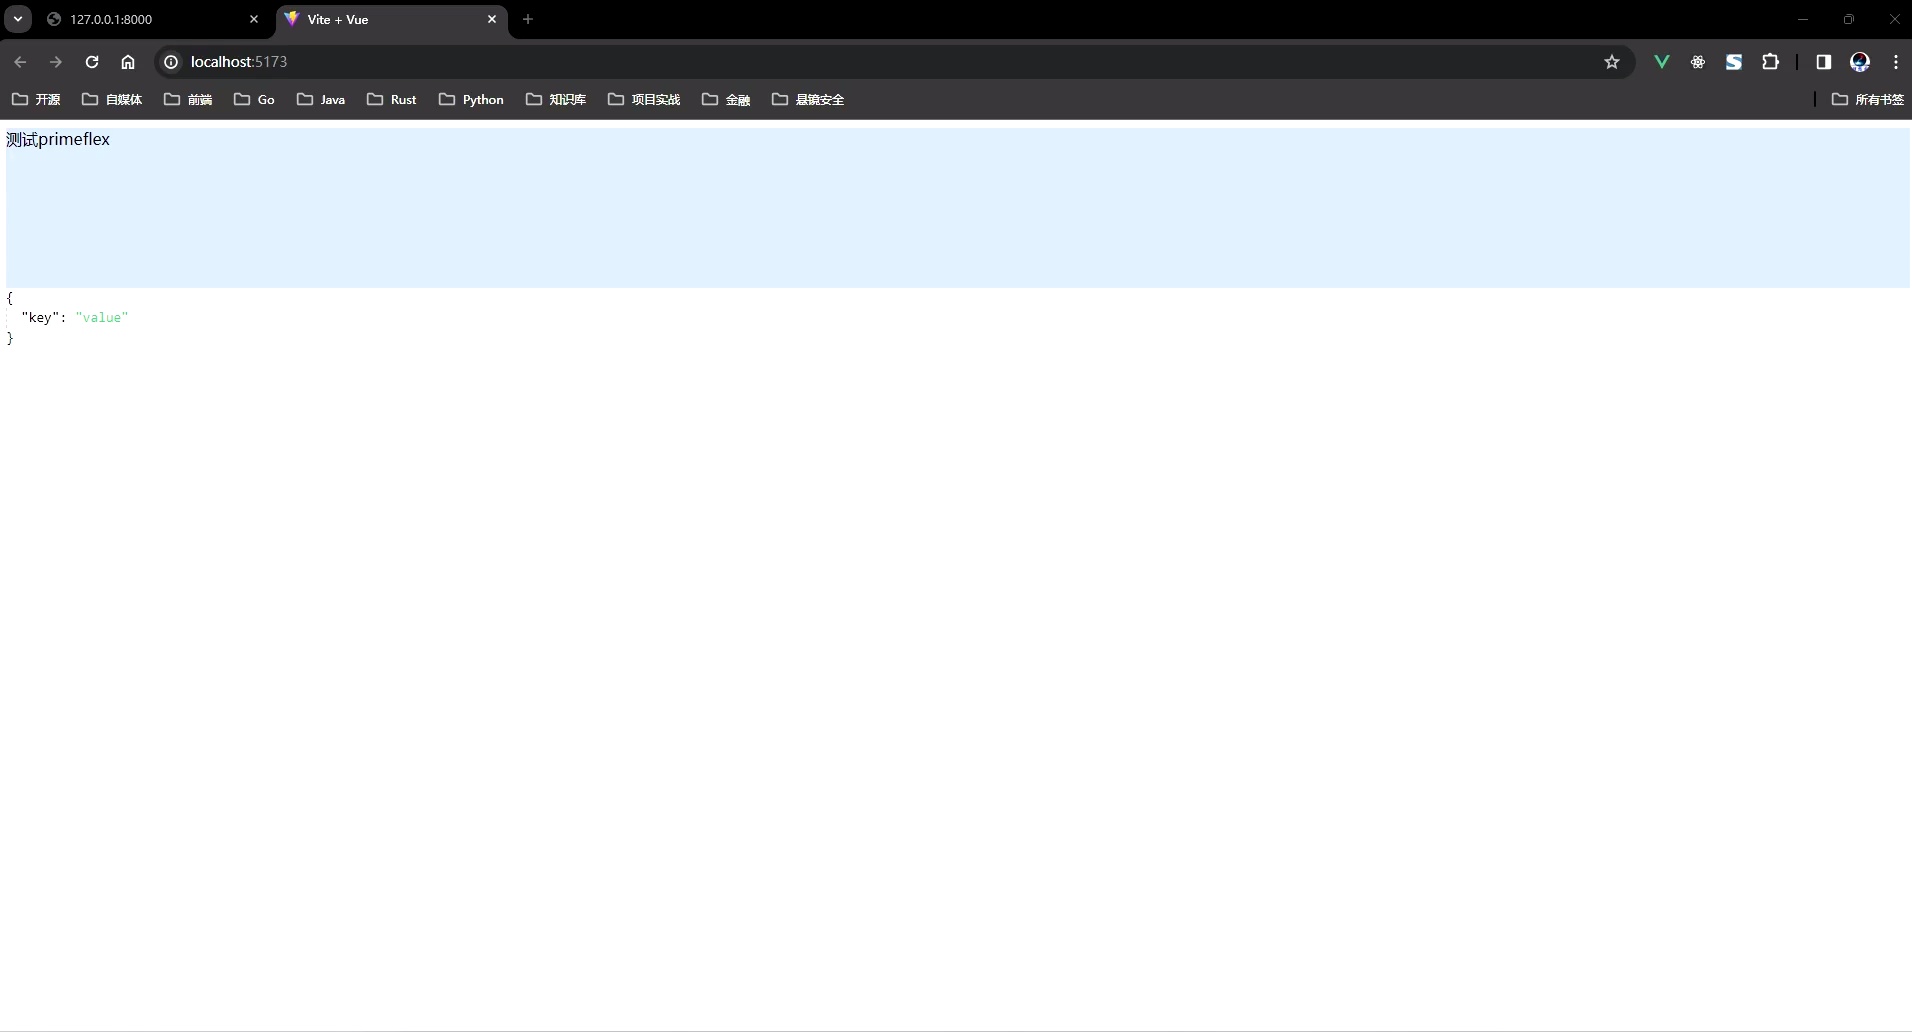Image resolution: width=1912 pixels, height=1032 pixels.
Task: Open the Vue devtools extension icon
Action: click(x=1662, y=62)
